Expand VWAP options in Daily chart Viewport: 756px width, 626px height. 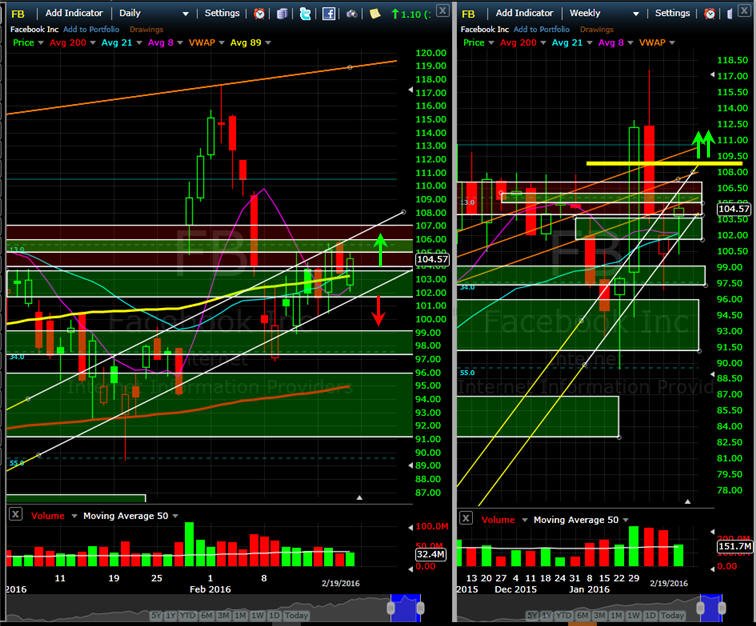[x=222, y=43]
